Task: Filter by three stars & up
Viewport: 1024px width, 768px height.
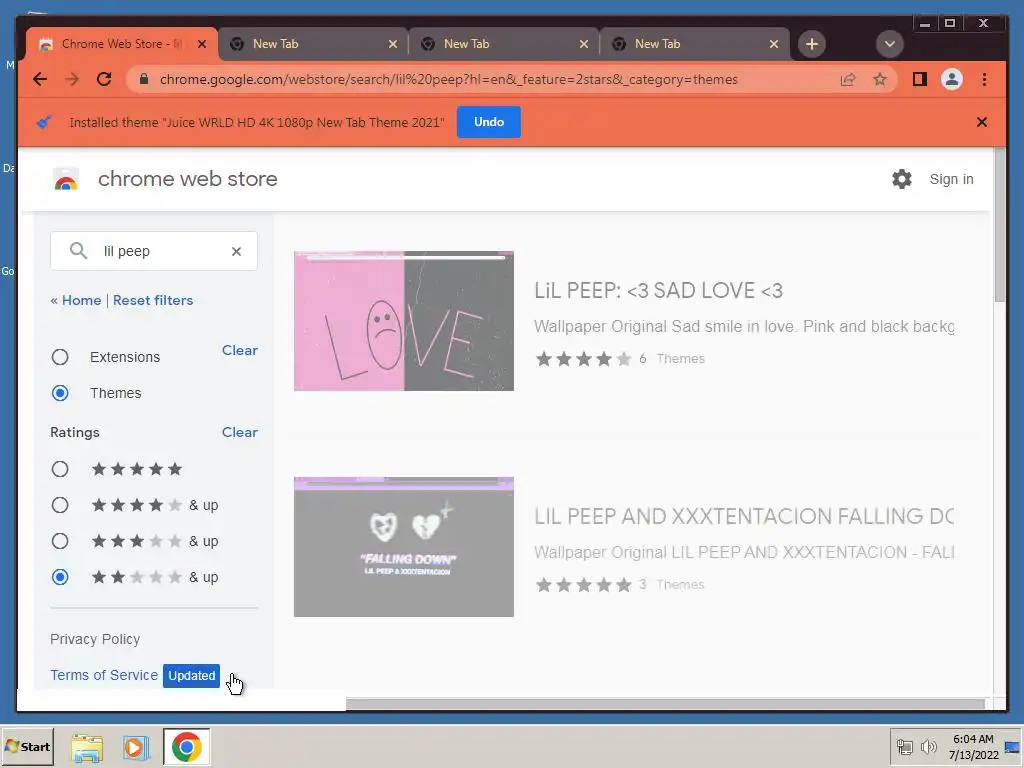Action: tap(60, 541)
